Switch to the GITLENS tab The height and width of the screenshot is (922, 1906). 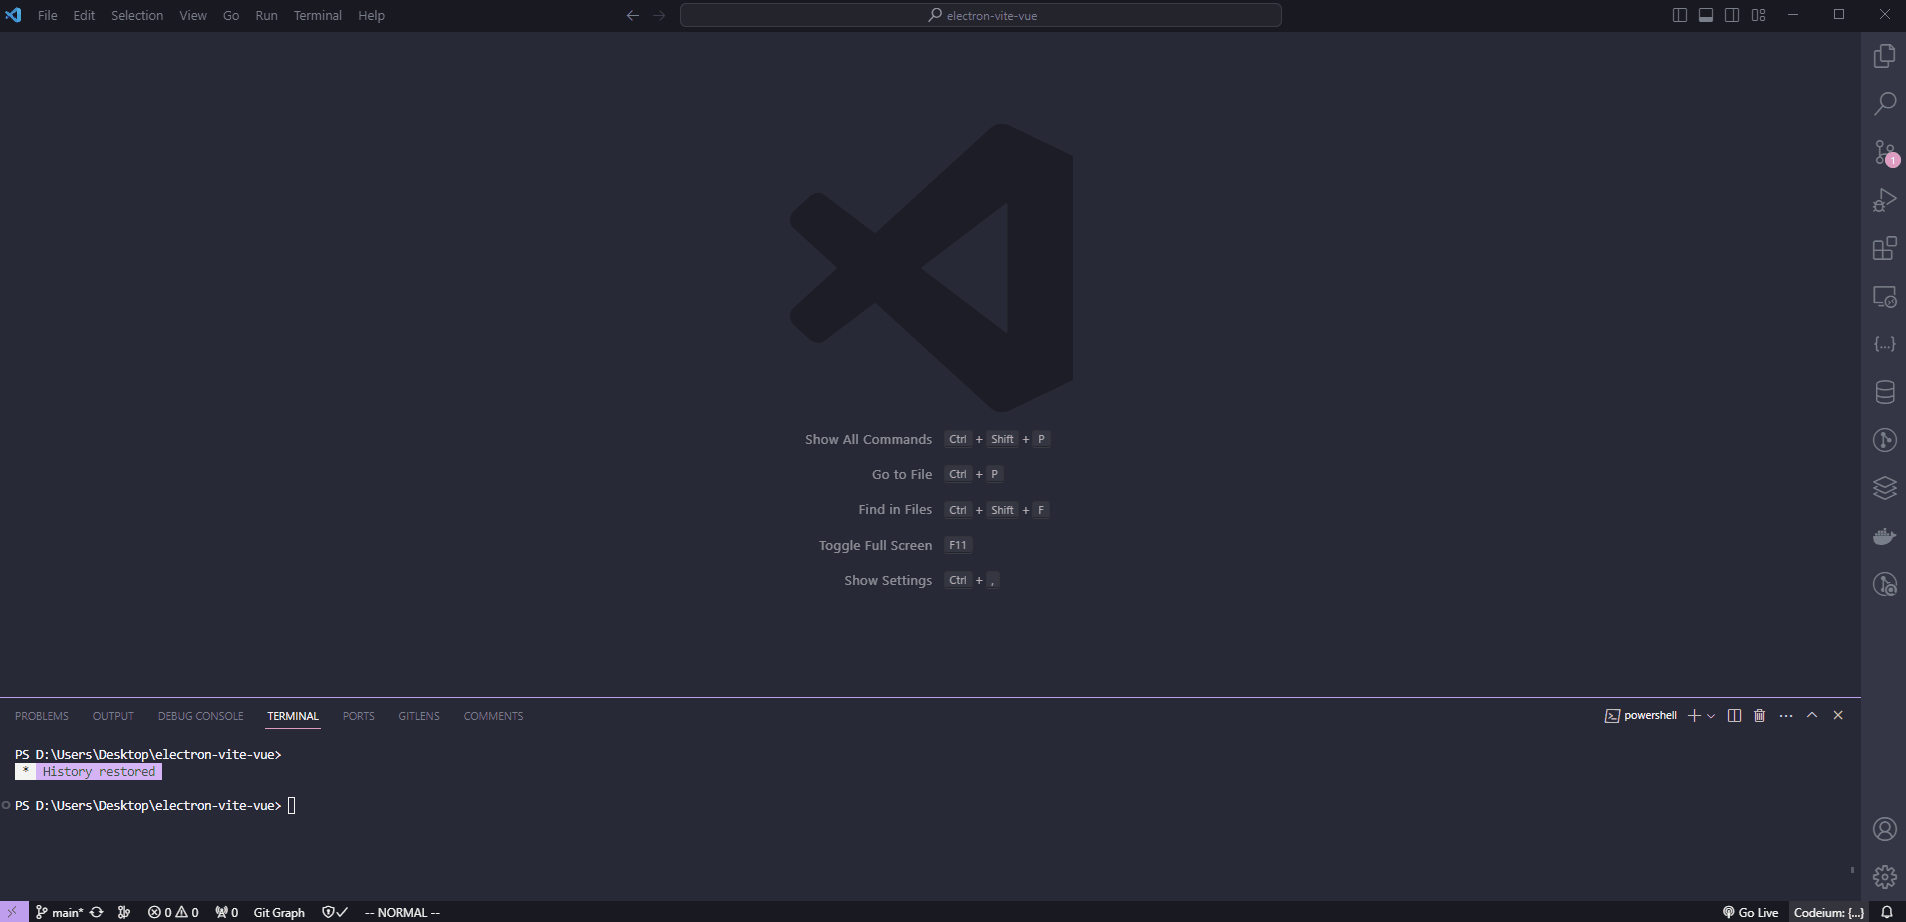coord(419,716)
